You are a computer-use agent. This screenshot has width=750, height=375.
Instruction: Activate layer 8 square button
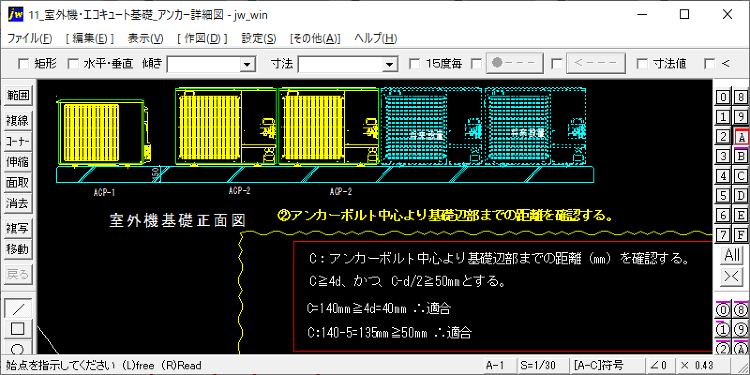point(741,98)
